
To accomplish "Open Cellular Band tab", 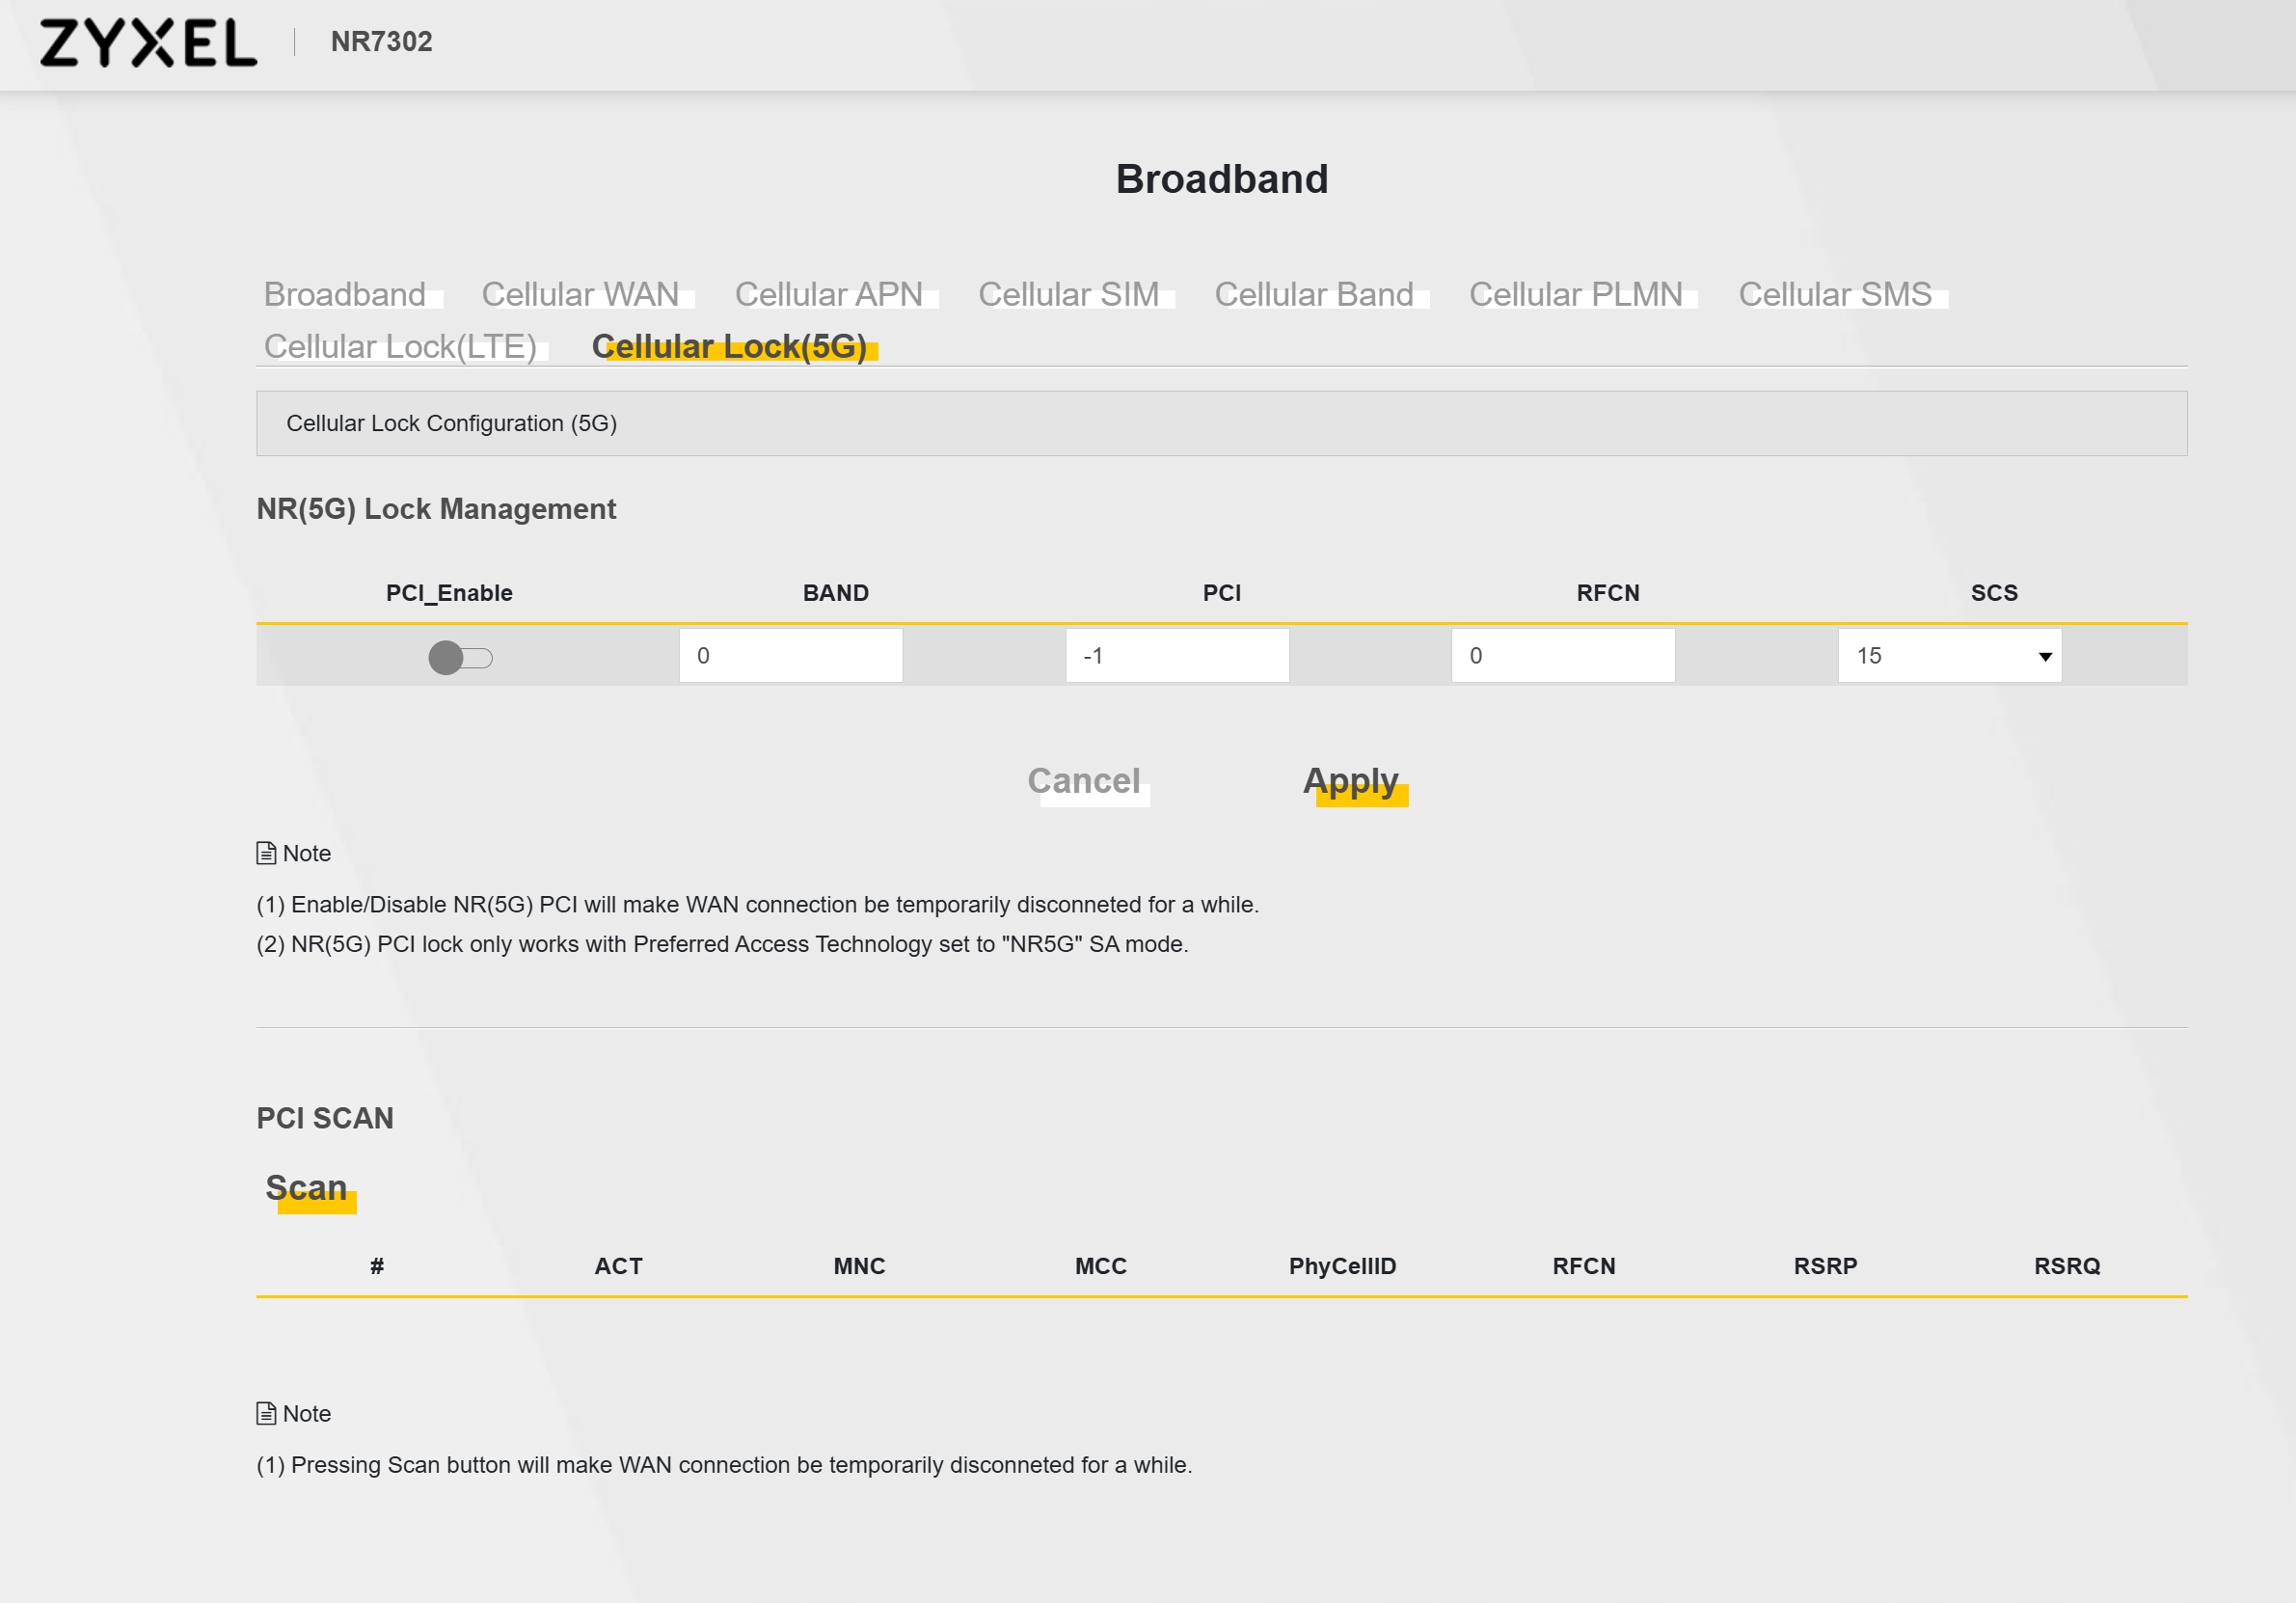I will 1314,294.
